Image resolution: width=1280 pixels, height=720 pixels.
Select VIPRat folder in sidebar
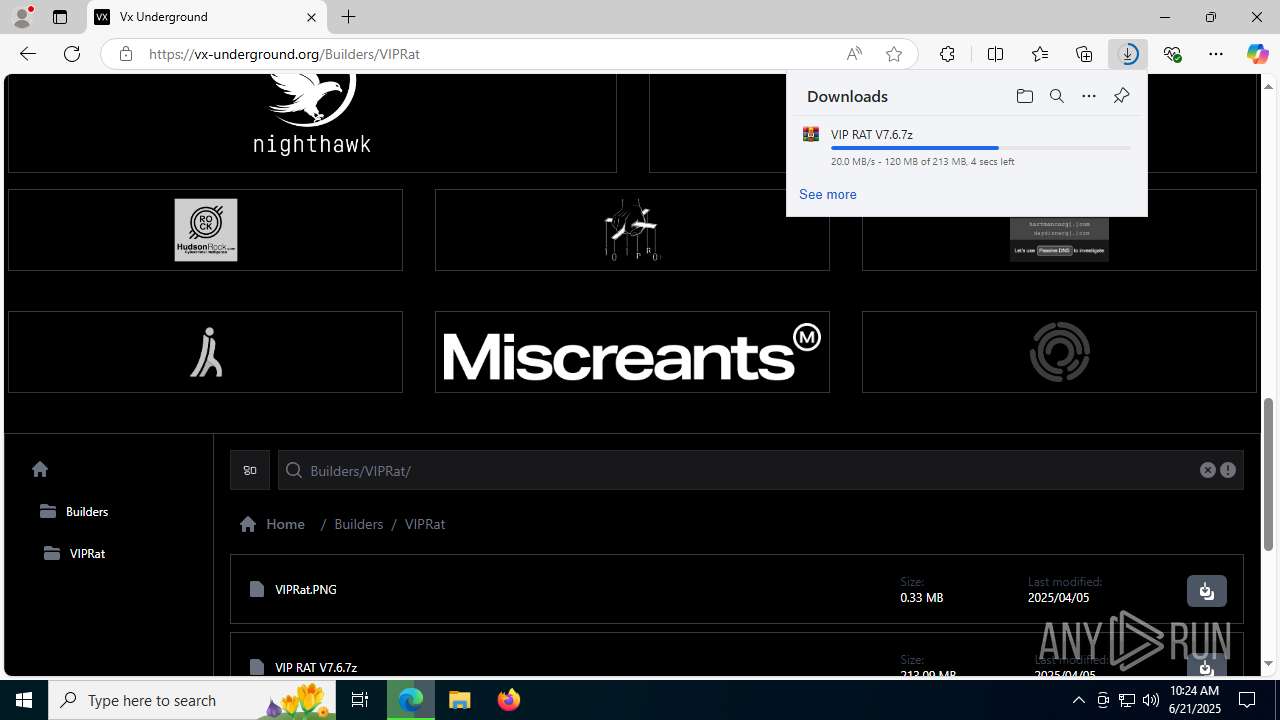click(x=75, y=553)
